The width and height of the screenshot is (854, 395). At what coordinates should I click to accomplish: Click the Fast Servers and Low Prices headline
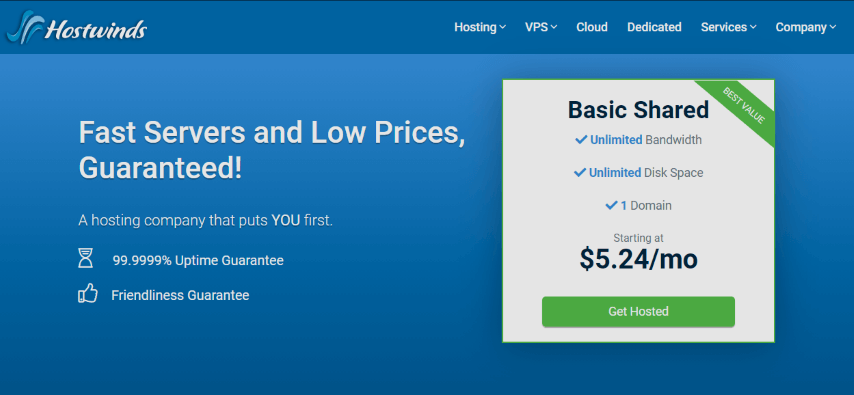tap(272, 151)
